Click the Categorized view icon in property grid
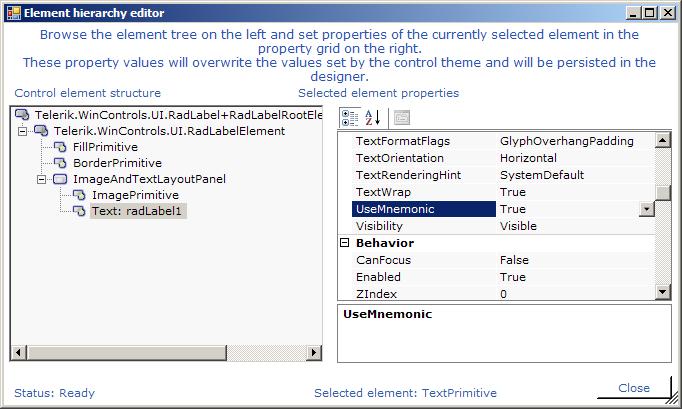 click(350, 117)
